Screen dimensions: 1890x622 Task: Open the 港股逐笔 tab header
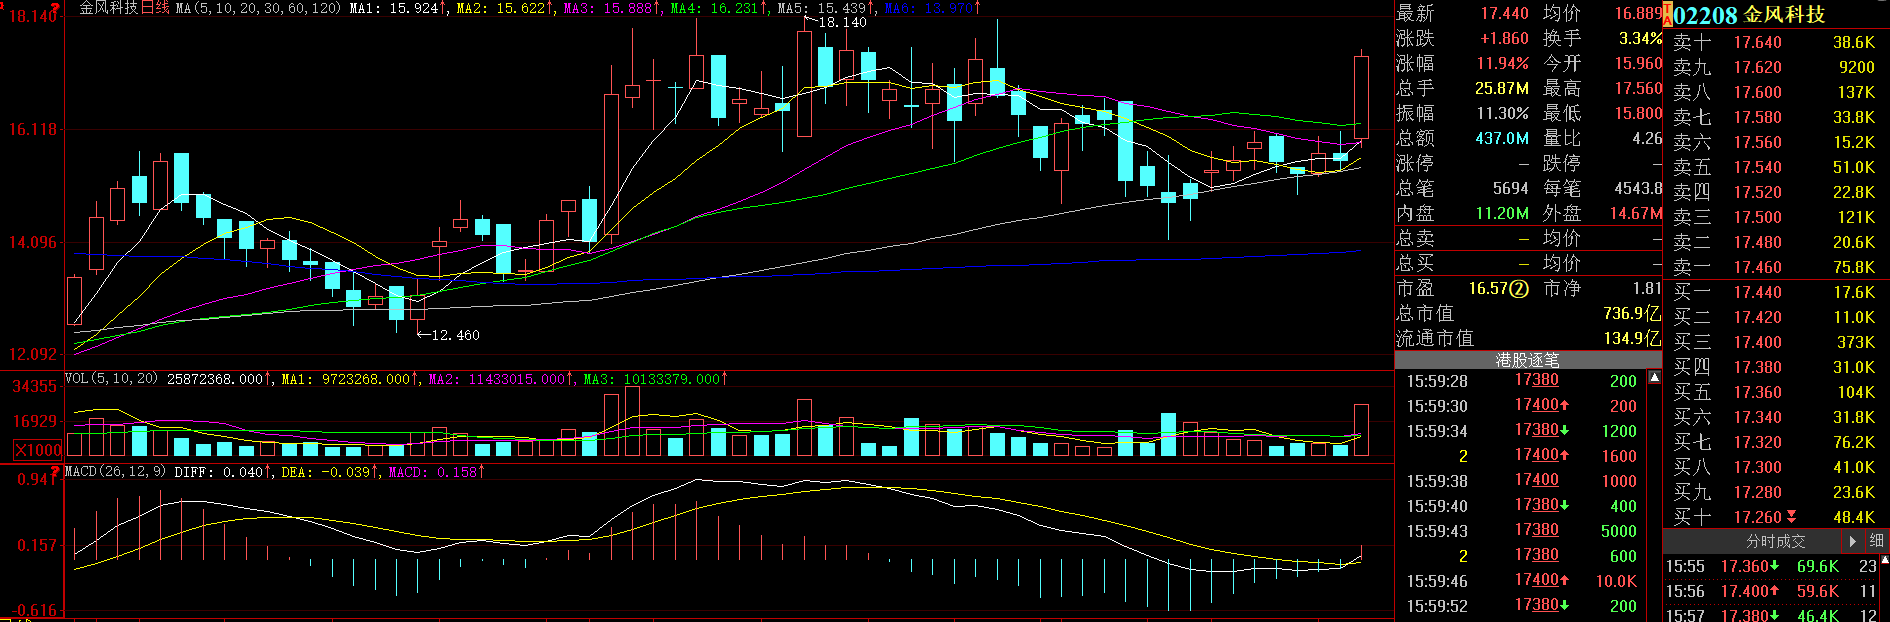pyautogui.click(x=1527, y=360)
